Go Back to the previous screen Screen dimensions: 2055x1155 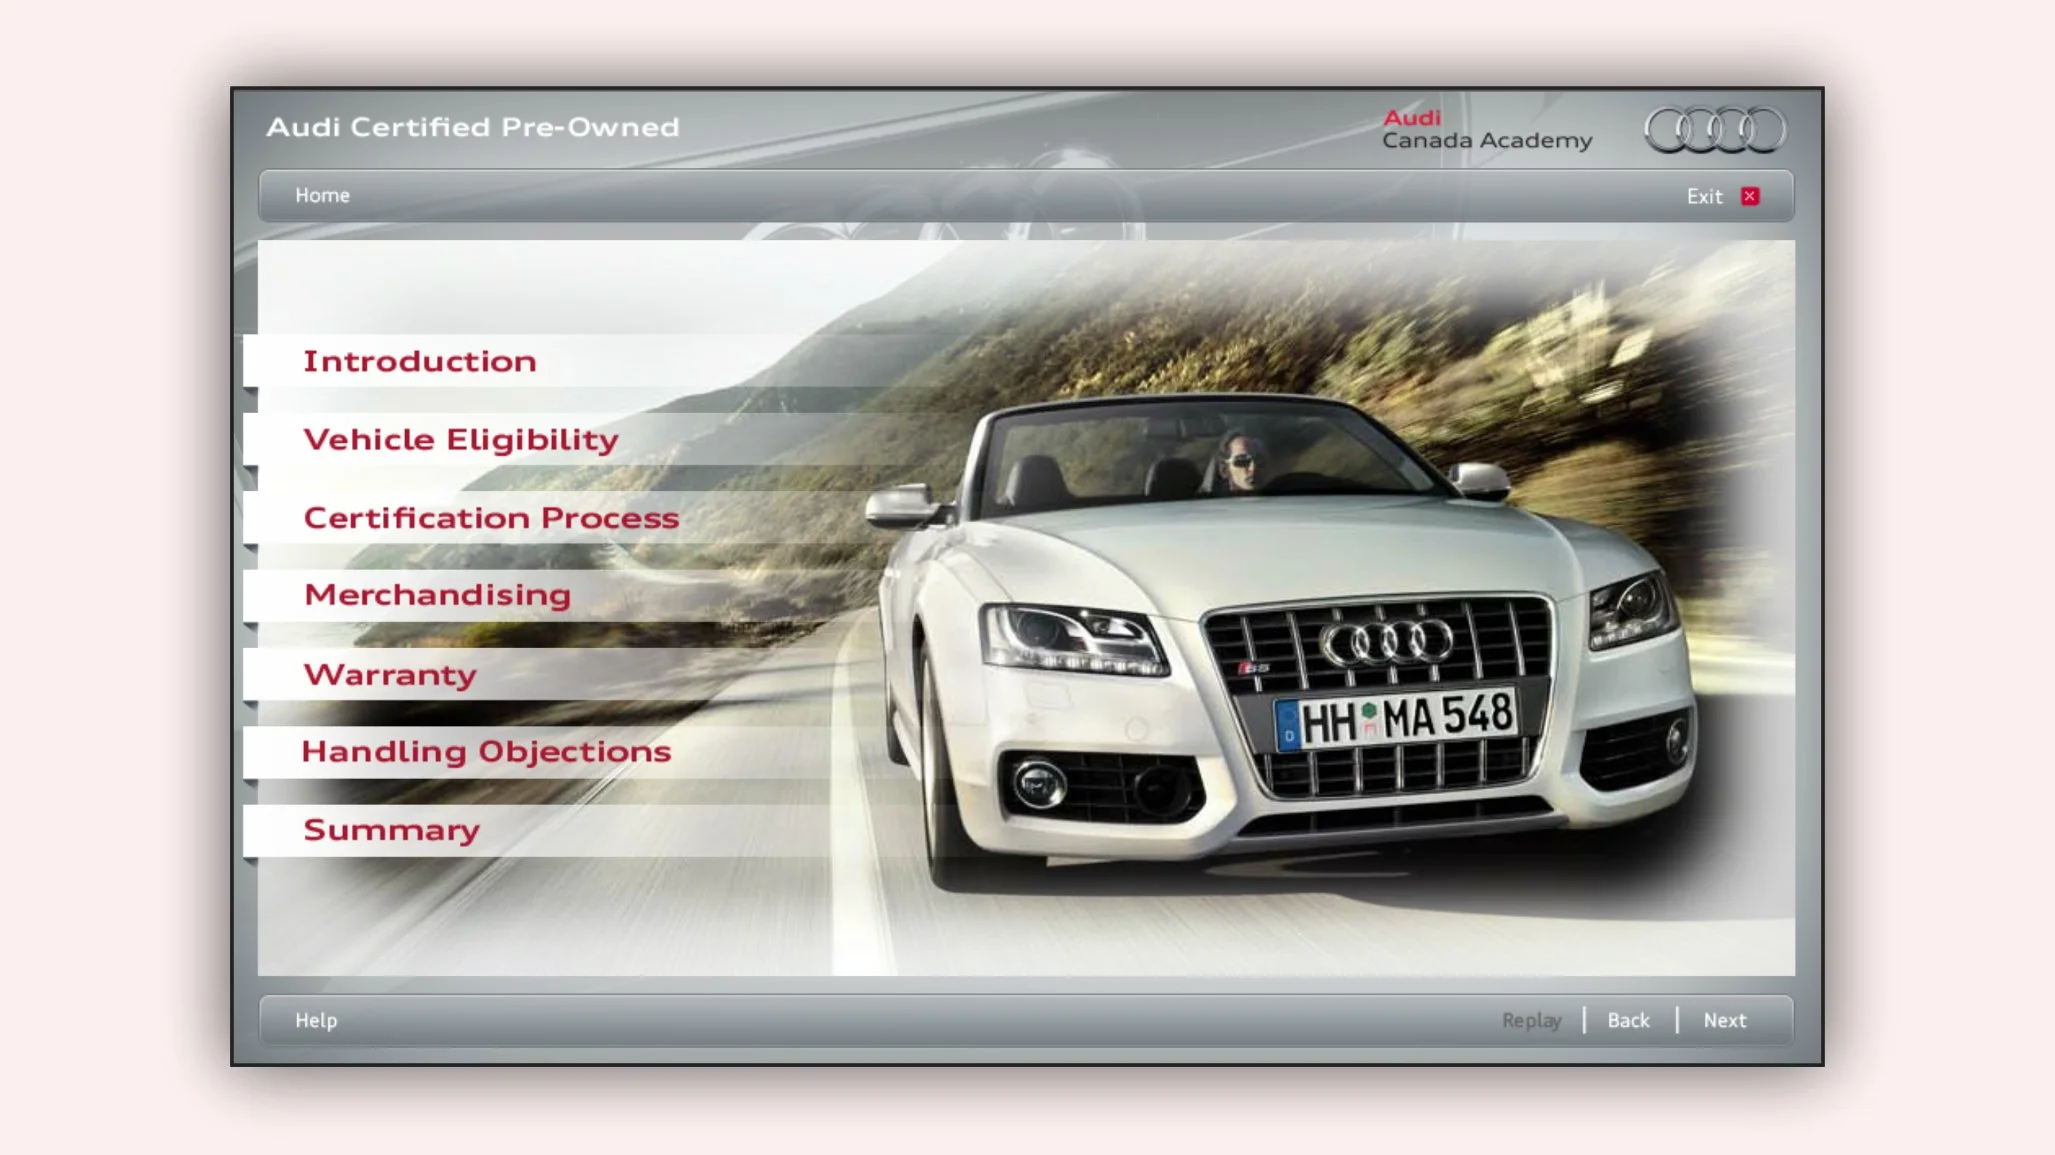coord(1628,1020)
